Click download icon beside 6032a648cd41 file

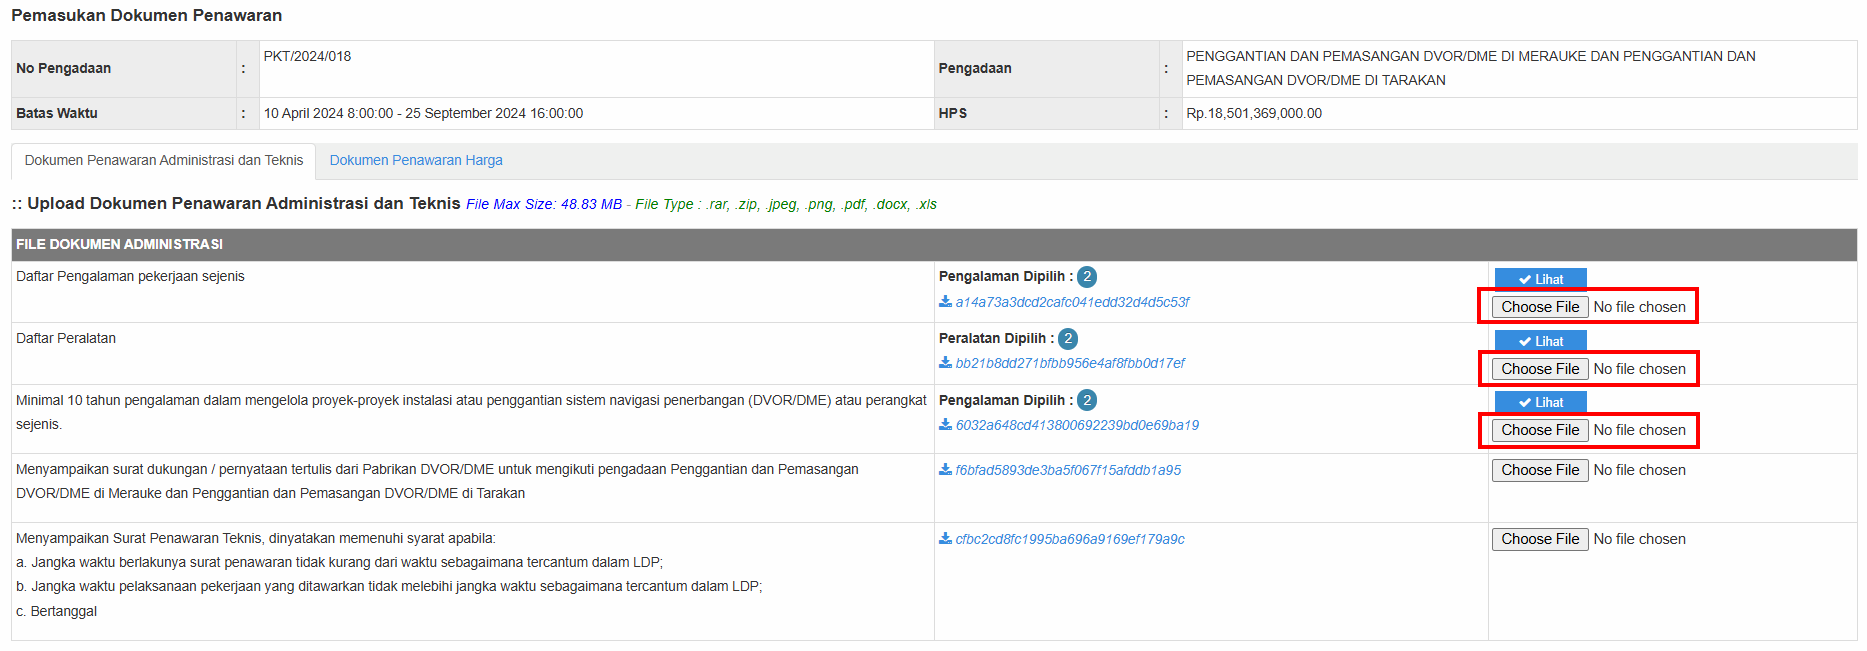tap(945, 425)
